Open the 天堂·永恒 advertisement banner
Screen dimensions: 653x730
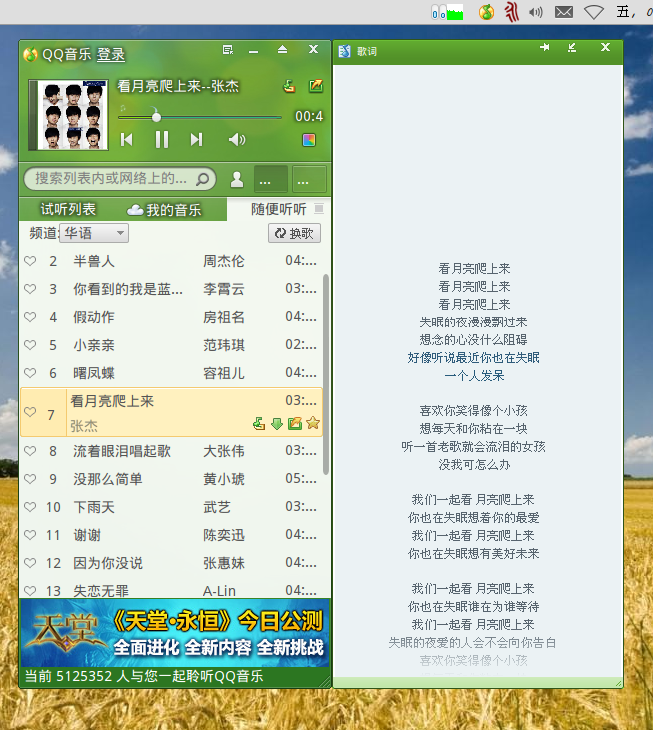coord(175,633)
